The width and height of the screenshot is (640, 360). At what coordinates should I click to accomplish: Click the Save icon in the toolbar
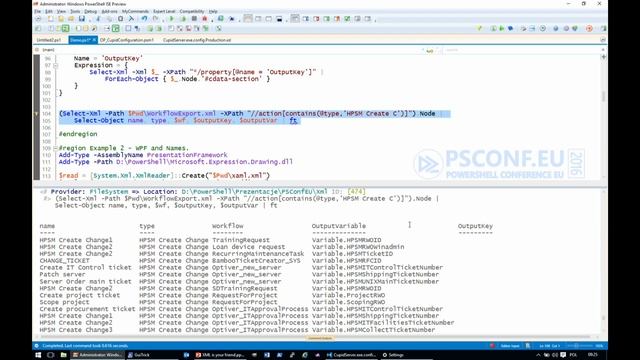point(82,19)
